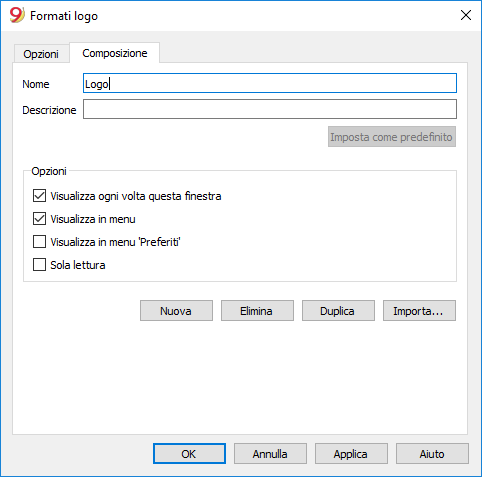
Task: Focus the Descrizione input field
Action: click(270, 109)
